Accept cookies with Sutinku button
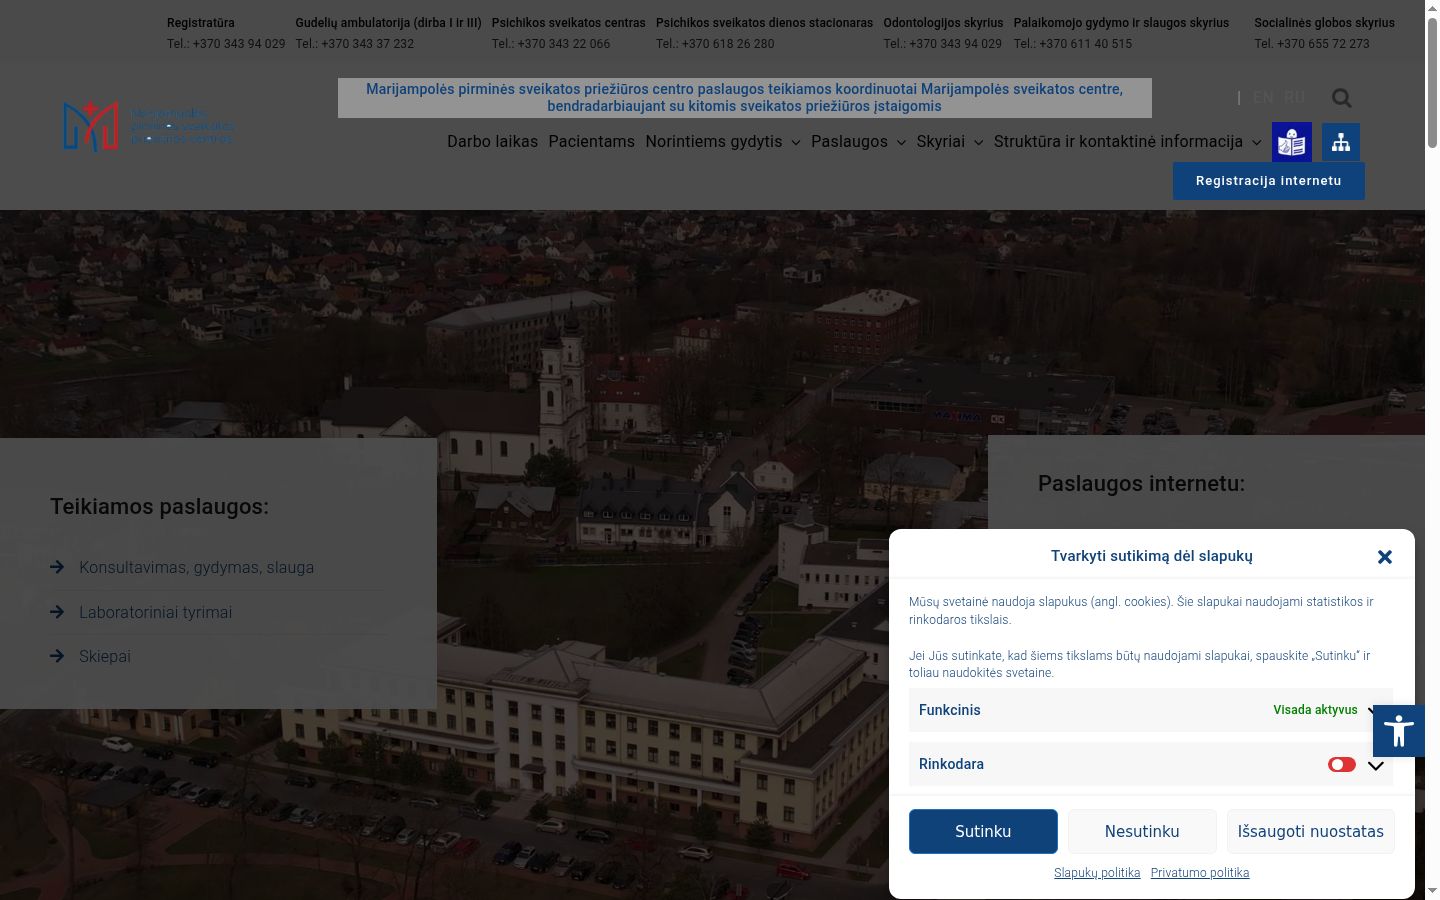 point(983,831)
